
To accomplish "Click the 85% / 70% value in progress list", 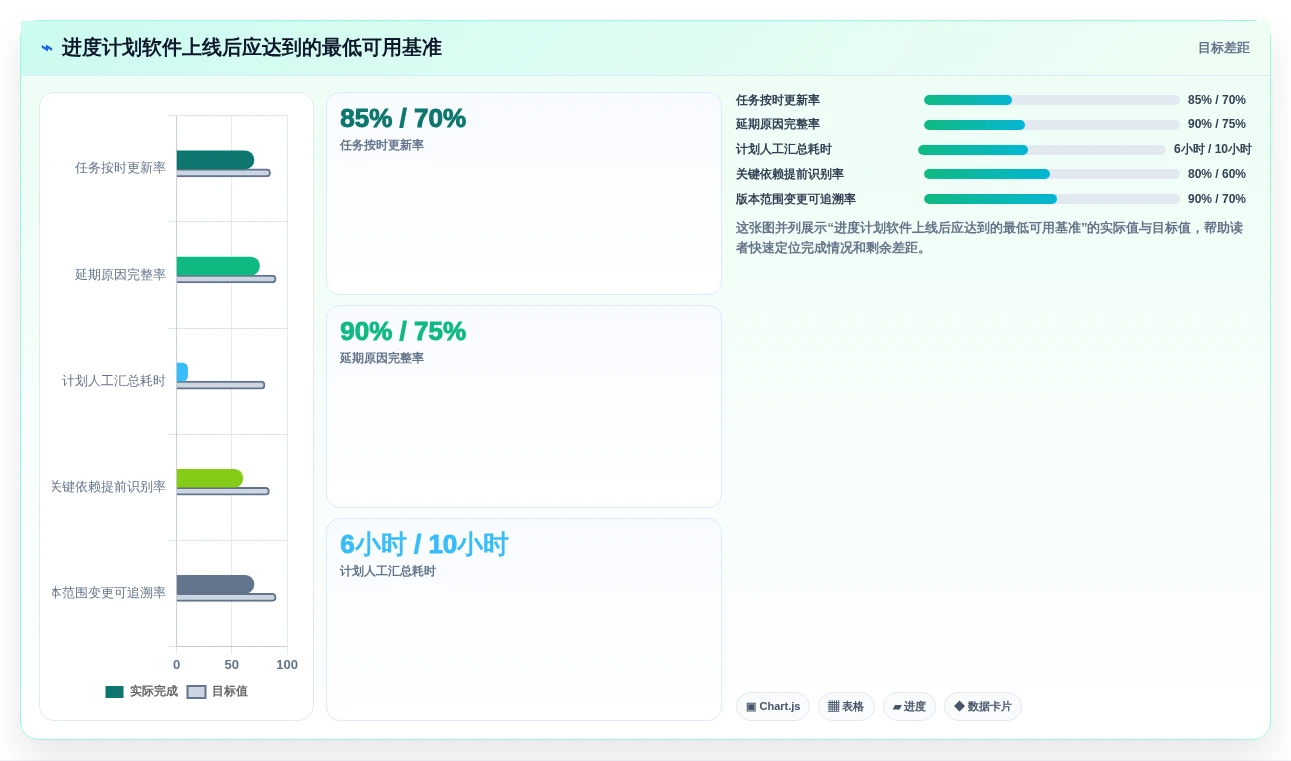I will [1217, 100].
